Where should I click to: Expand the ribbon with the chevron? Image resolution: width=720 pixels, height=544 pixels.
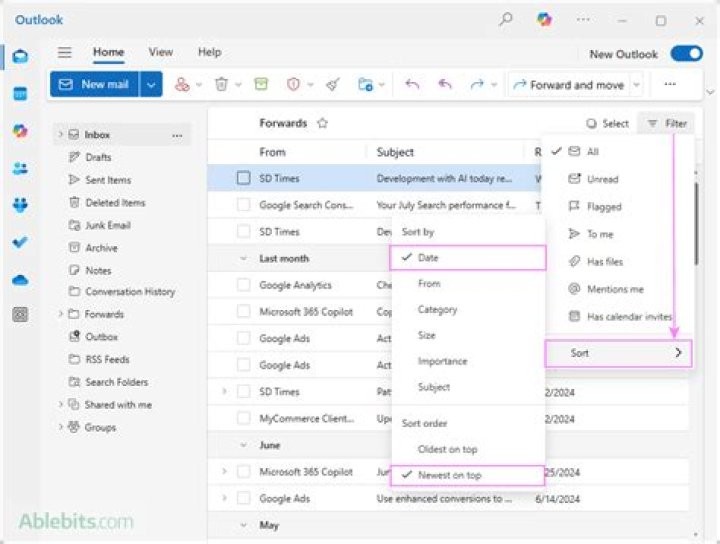710,92
